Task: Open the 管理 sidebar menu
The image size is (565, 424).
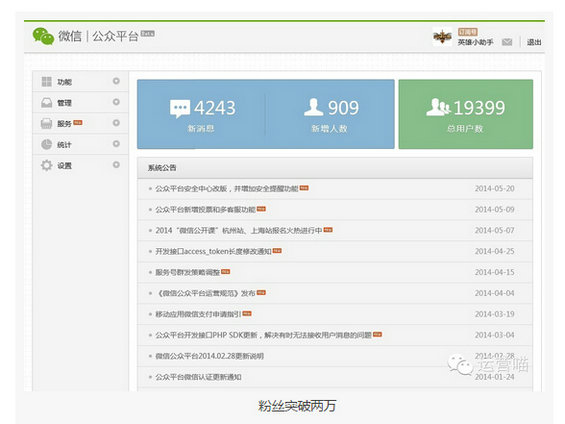Action: pos(80,103)
